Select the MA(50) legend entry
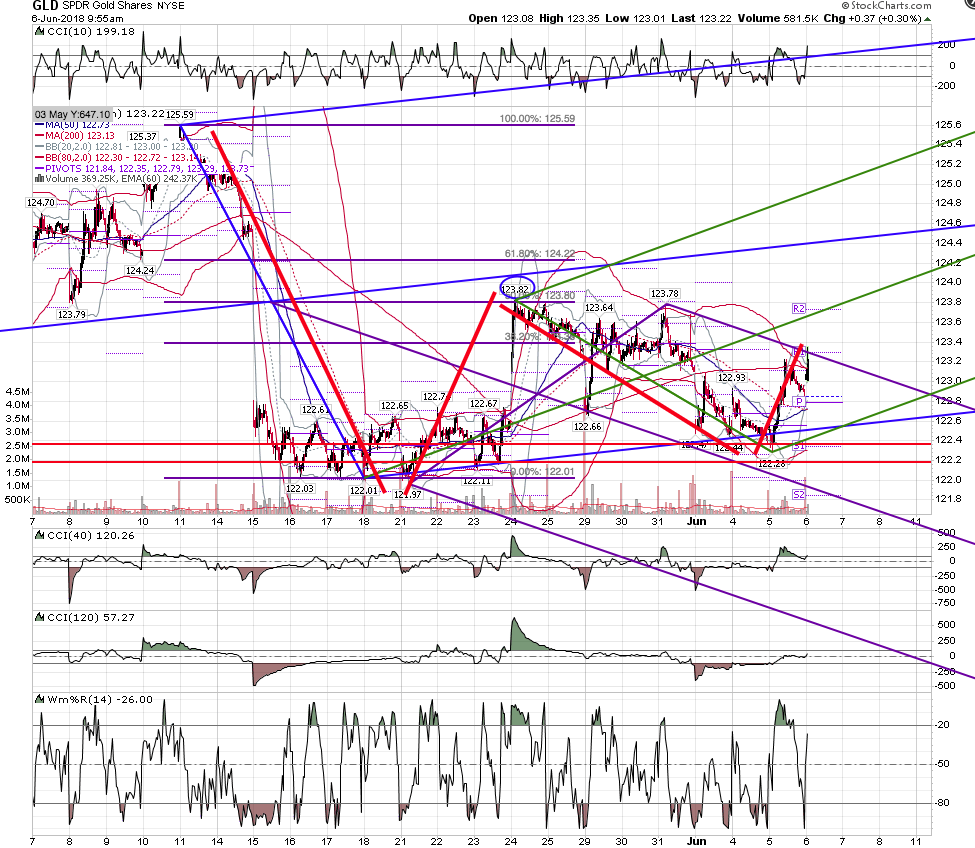 point(72,125)
